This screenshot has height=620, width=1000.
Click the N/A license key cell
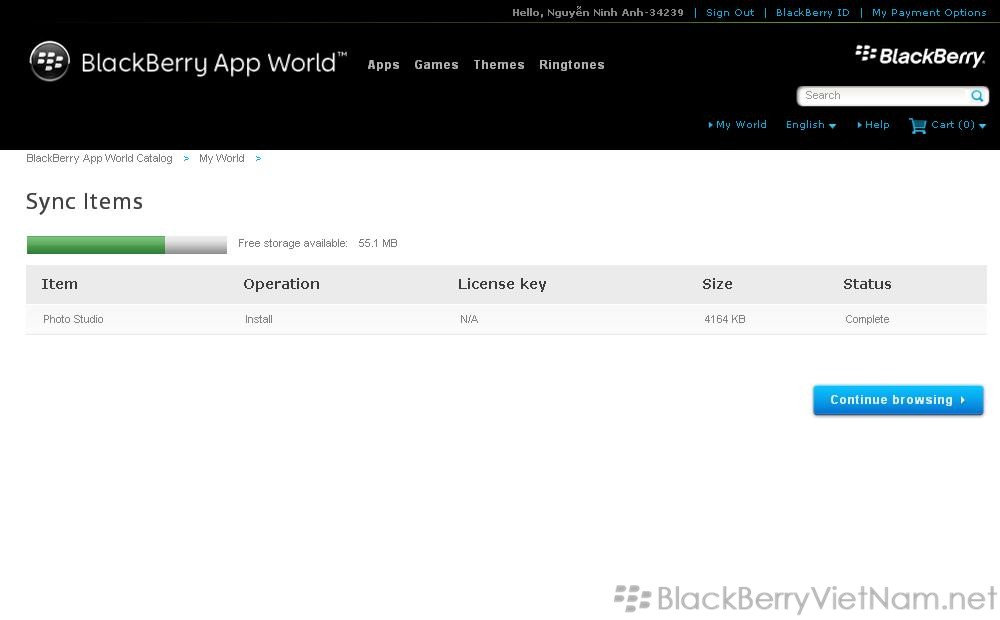469,319
